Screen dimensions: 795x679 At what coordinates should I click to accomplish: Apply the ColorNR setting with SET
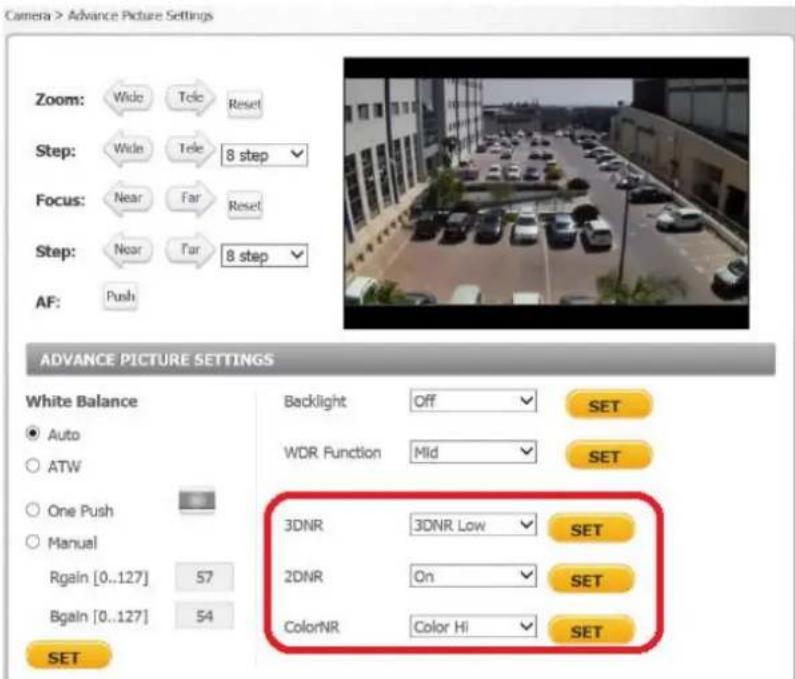click(591, 631)
